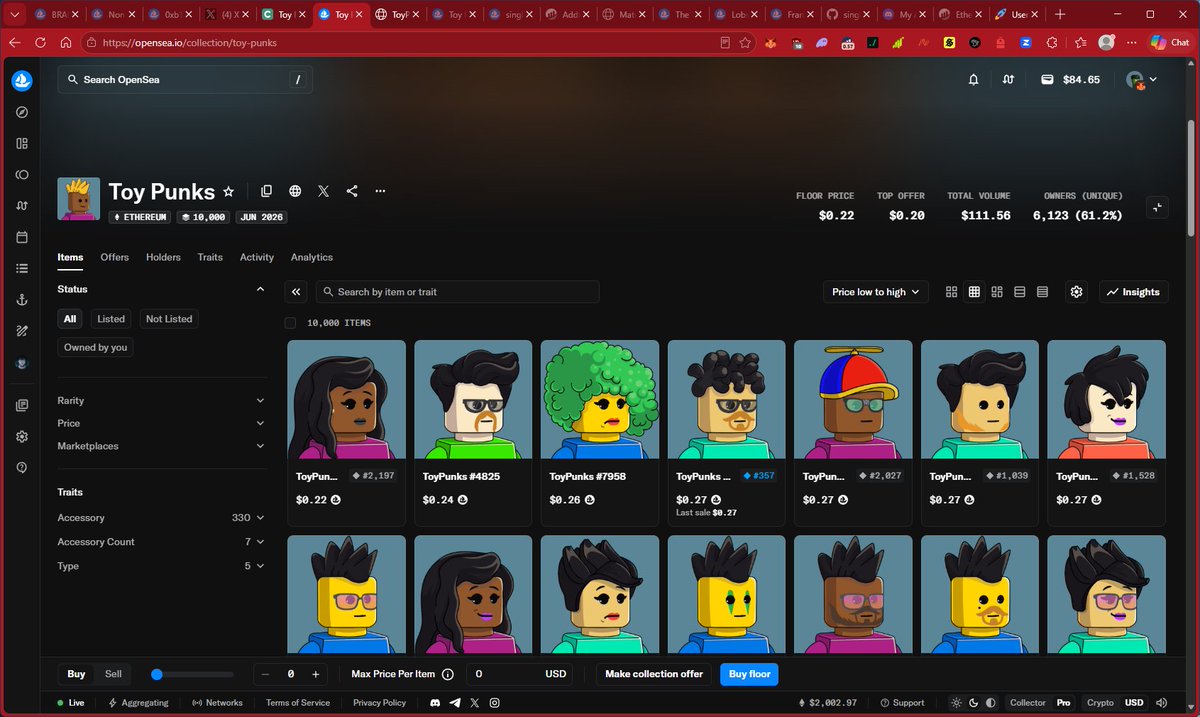Filter by Owned by you

[96, 347]
